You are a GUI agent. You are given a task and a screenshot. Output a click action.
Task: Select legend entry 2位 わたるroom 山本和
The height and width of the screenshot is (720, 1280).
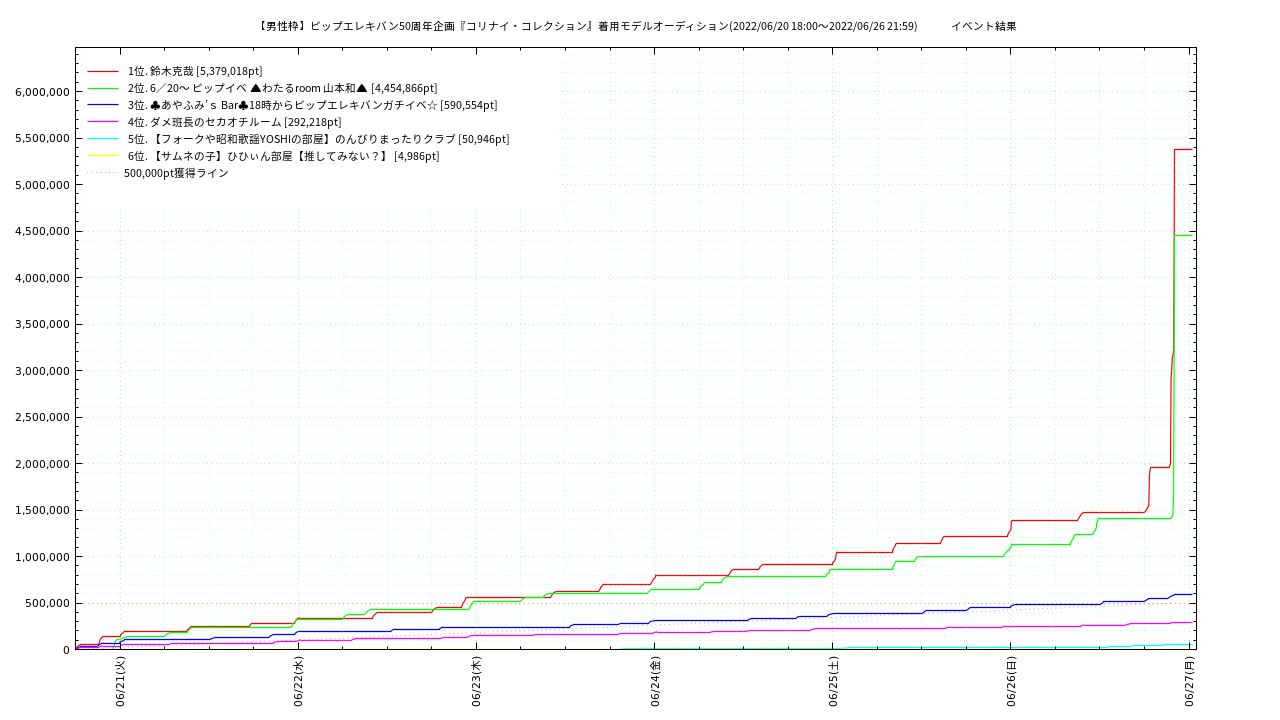click(282, 88)
